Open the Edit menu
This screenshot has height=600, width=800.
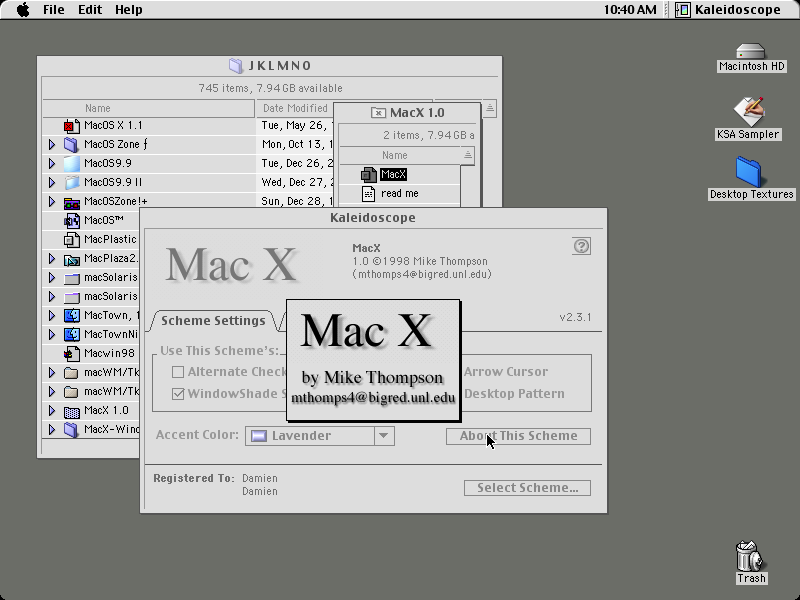(x=90, y=10)
